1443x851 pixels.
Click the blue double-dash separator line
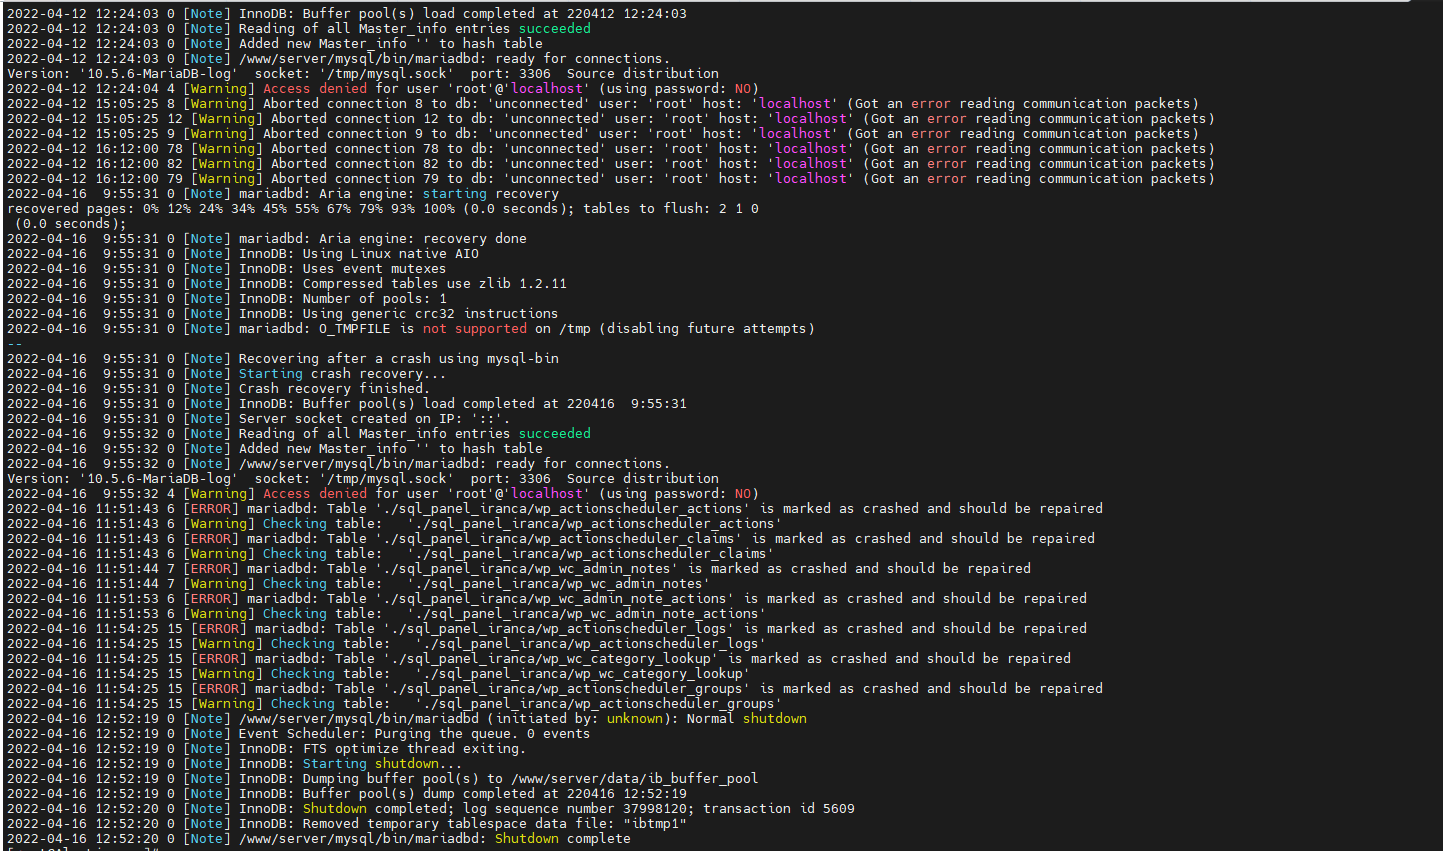point(14,344)
